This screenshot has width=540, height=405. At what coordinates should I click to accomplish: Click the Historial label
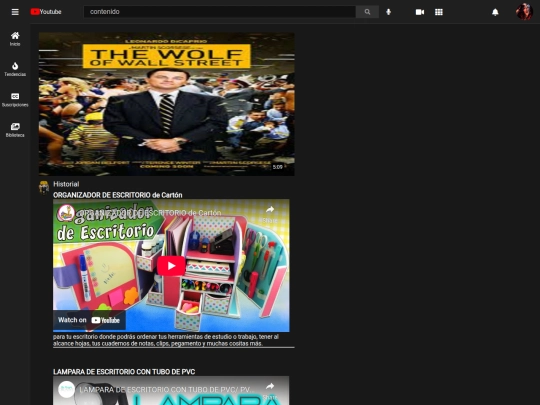(66, 184)
